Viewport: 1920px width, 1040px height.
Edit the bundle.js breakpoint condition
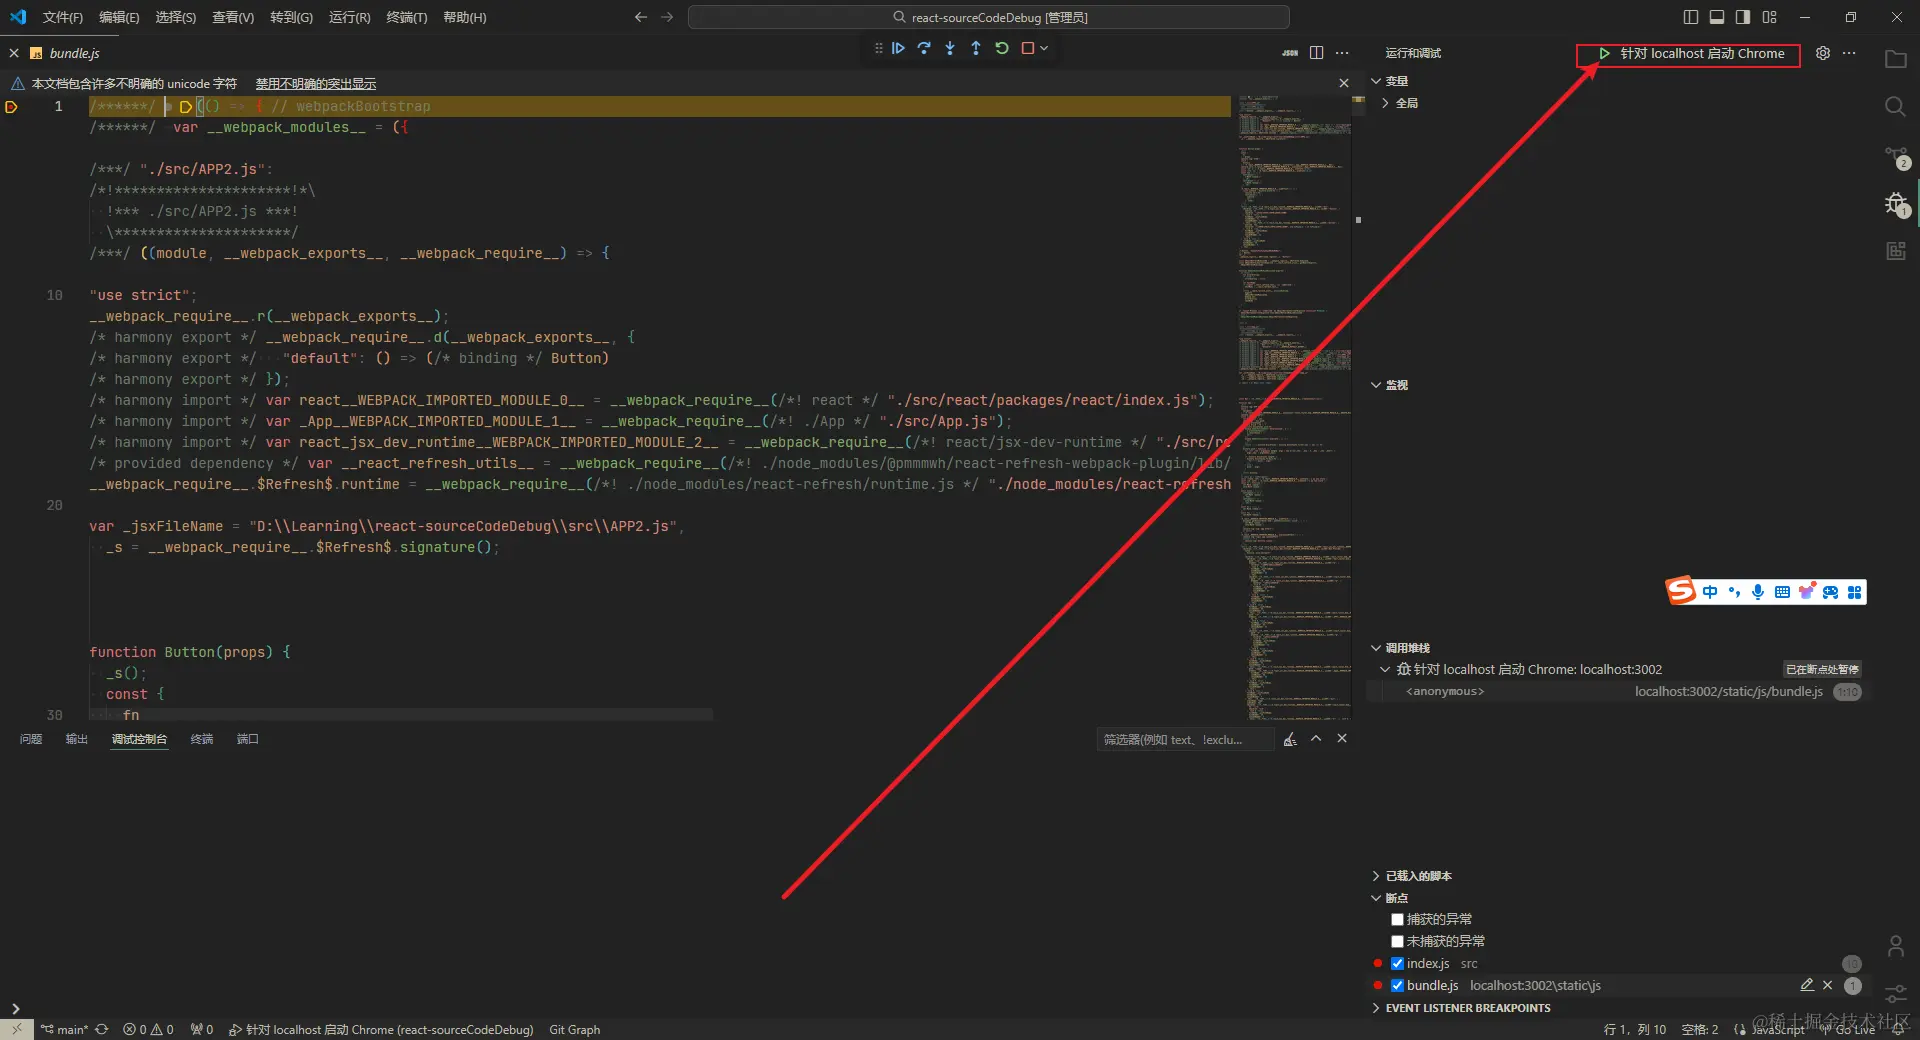click(1807, 985)
